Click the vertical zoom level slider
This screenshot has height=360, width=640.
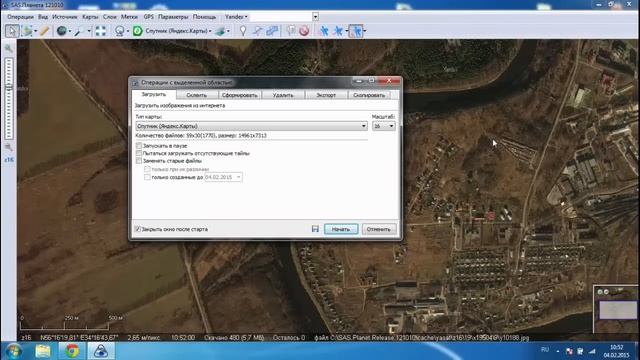(9, 98)
